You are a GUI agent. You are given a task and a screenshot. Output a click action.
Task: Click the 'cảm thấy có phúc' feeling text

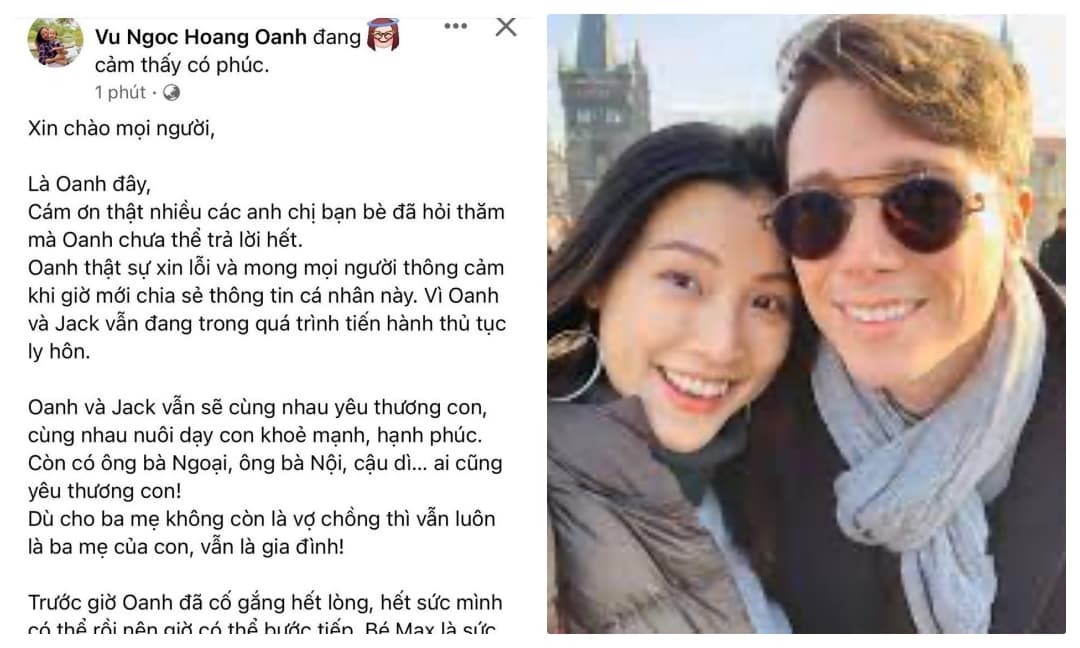point(182,65)
